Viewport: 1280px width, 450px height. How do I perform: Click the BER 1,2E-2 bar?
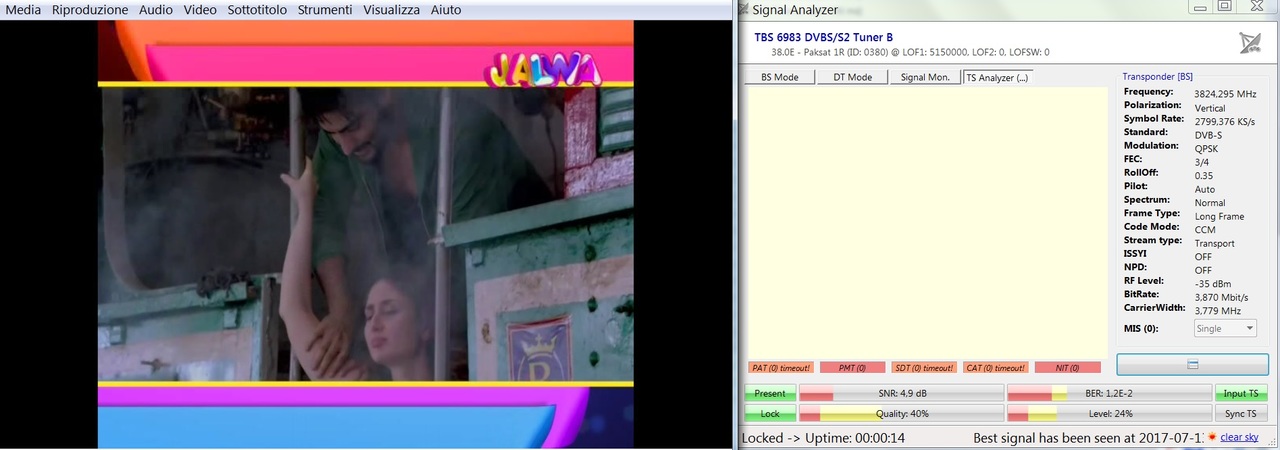point(1109,393)
